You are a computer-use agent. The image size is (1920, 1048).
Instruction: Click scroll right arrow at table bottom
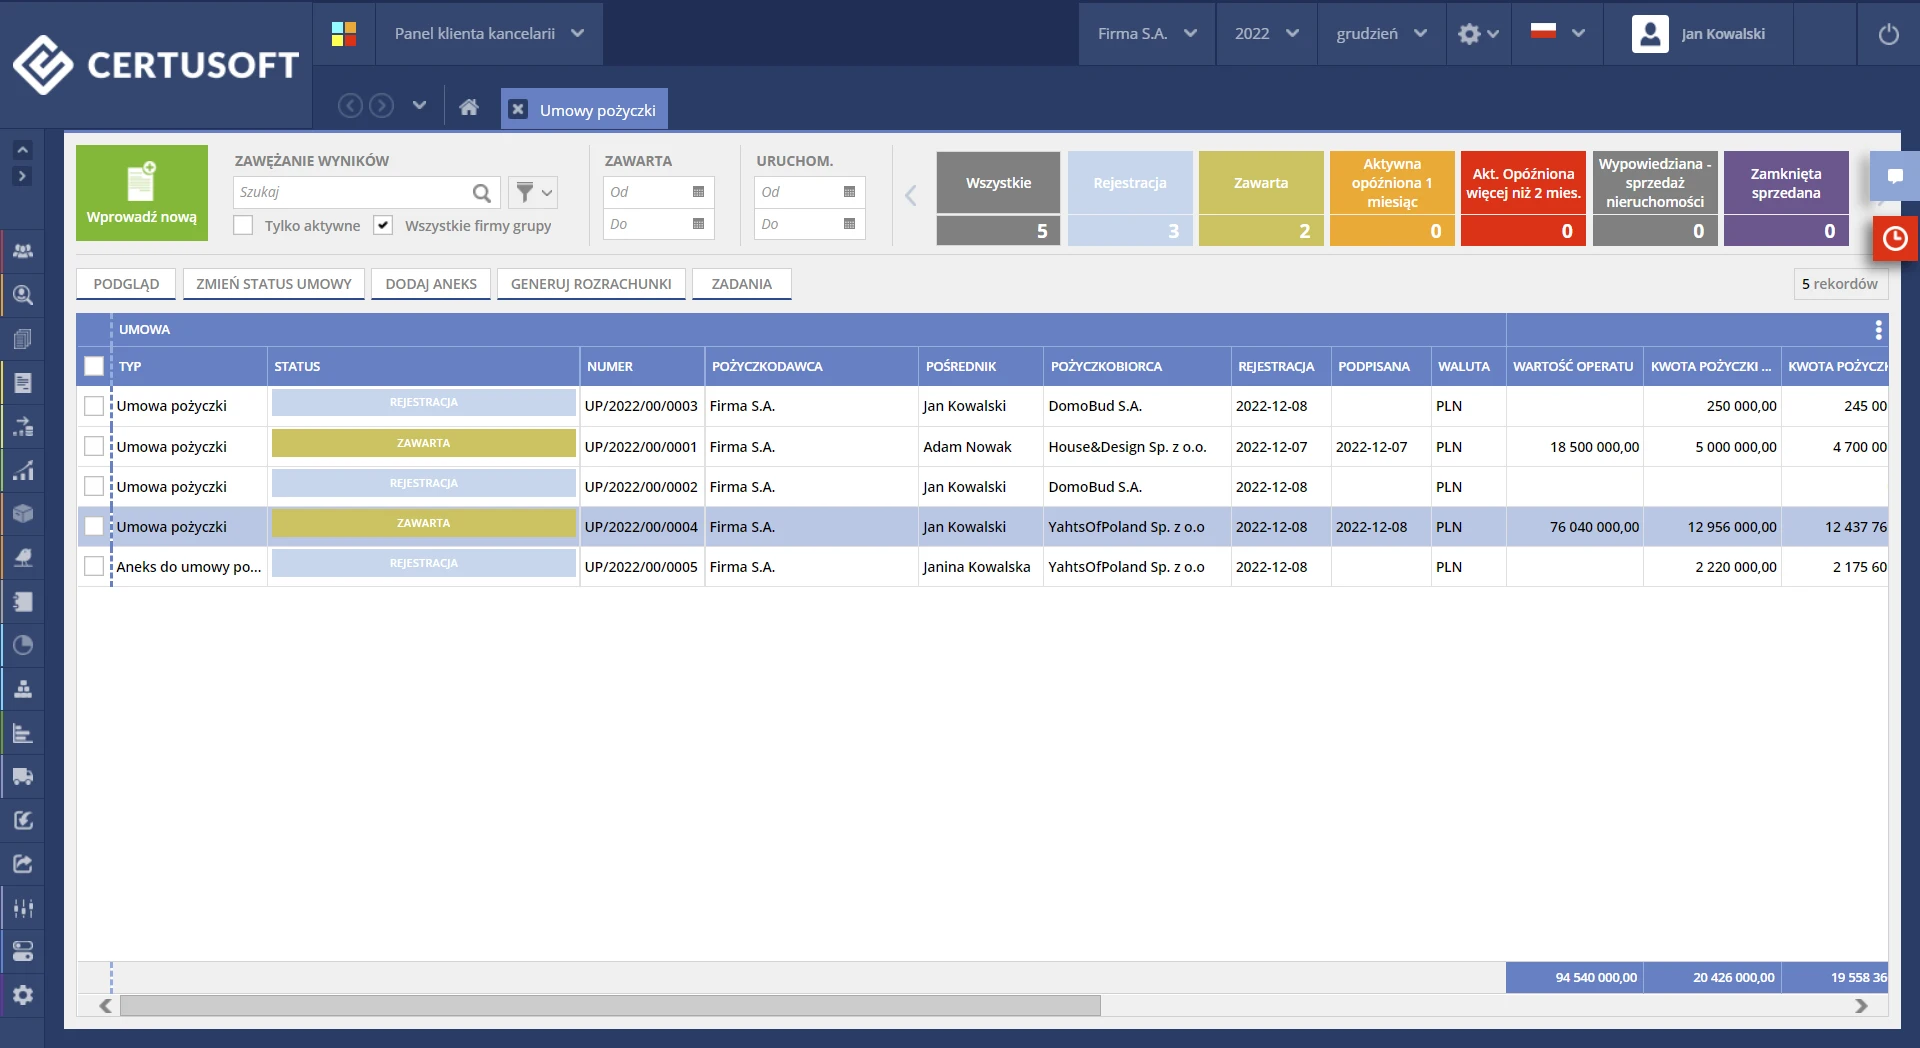[1861, 1005]
